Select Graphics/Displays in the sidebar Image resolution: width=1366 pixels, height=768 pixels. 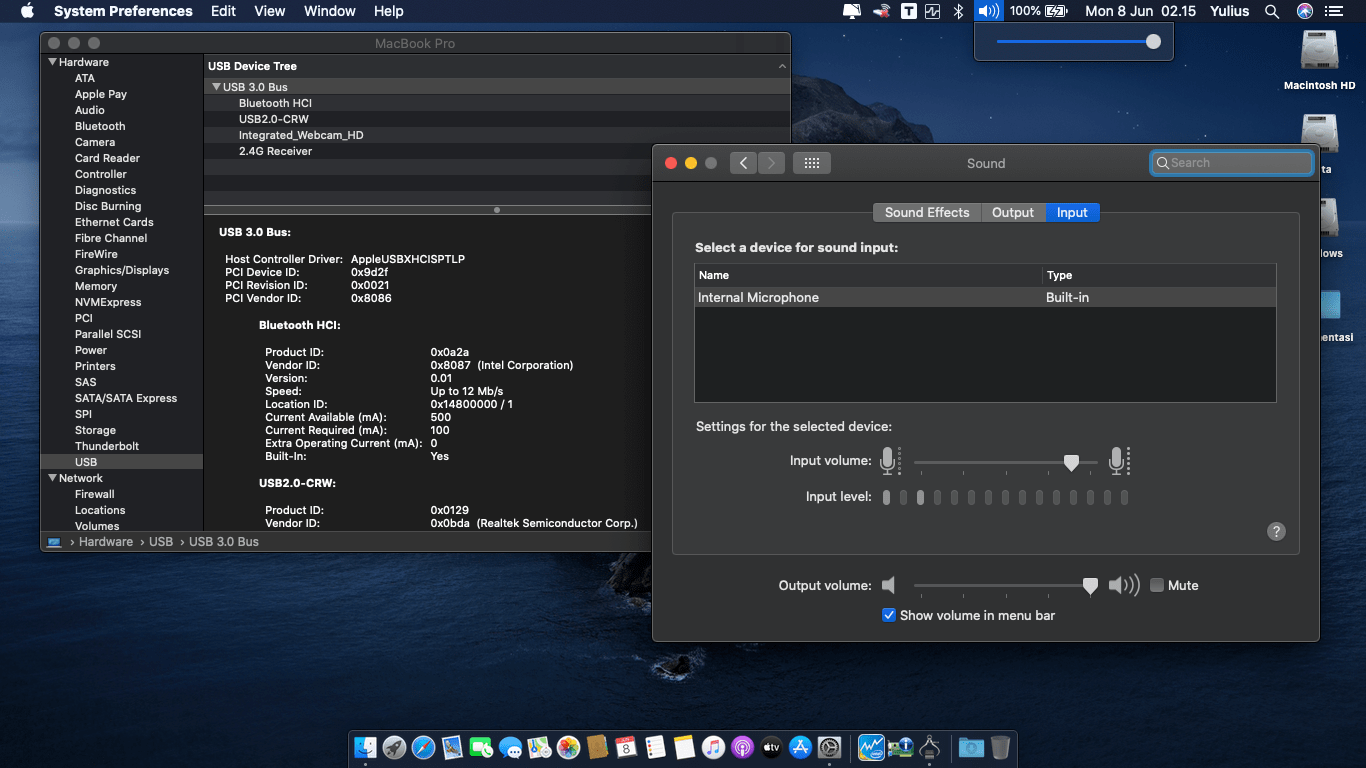click(122, 270)
